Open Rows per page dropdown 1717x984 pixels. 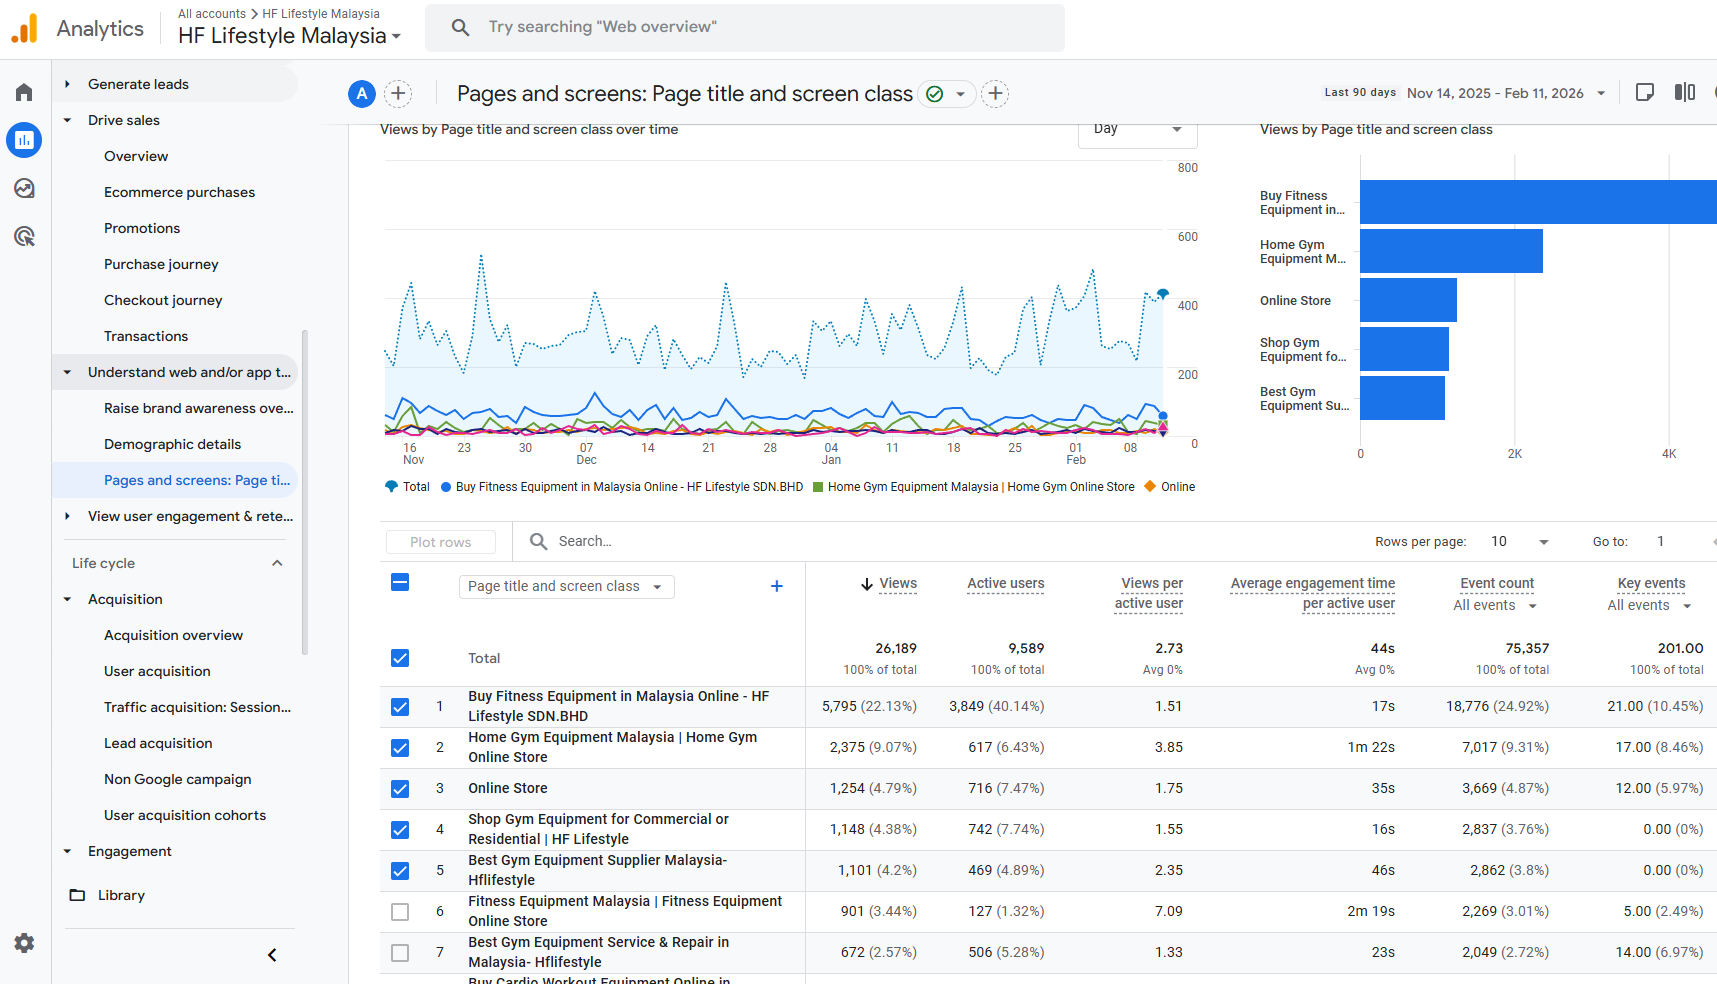click(1519, 542)
